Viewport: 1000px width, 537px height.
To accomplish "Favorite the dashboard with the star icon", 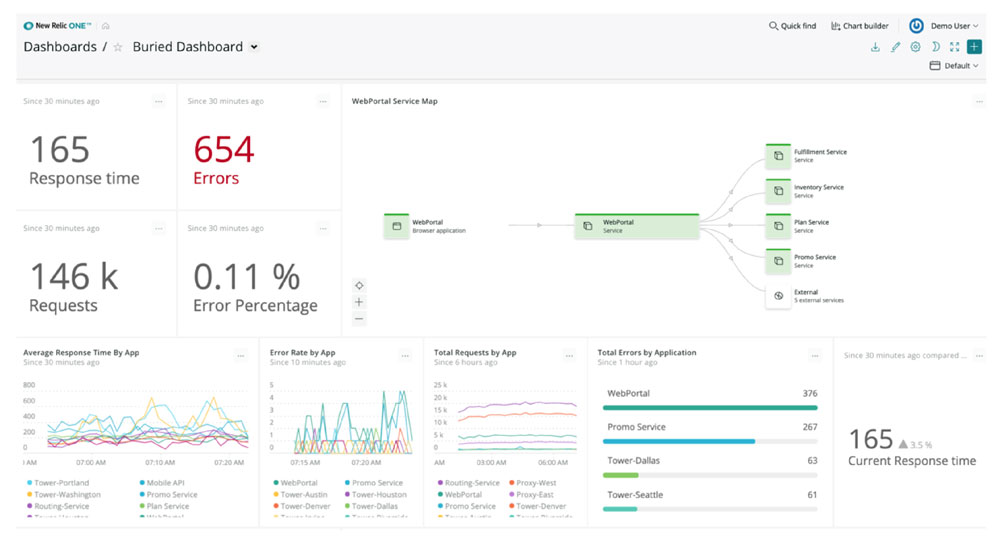I will 118,47.
